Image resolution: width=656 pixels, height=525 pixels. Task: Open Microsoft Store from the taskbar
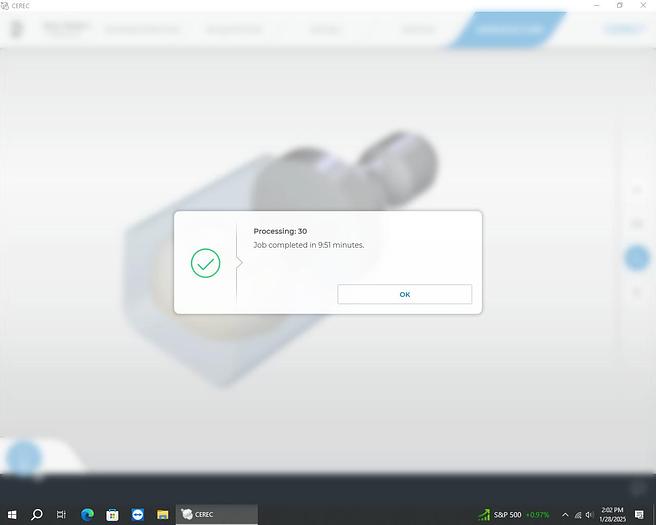[x=112, y=514]
